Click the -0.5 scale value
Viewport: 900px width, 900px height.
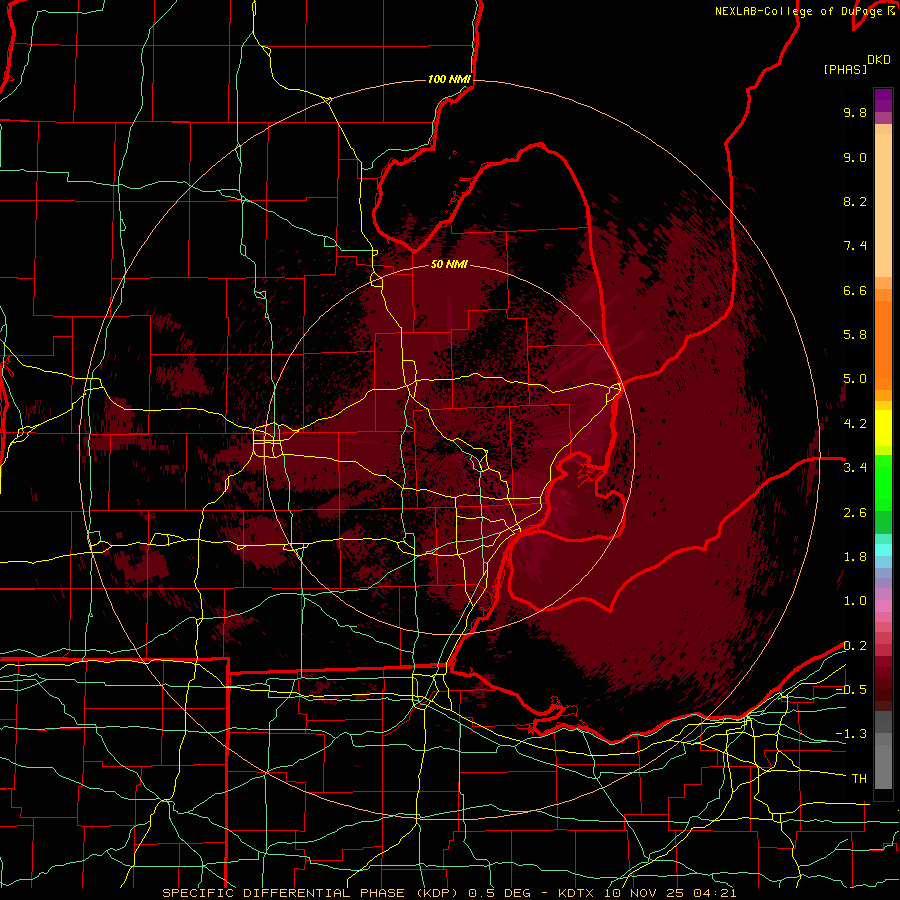click(x=851, y=690)
